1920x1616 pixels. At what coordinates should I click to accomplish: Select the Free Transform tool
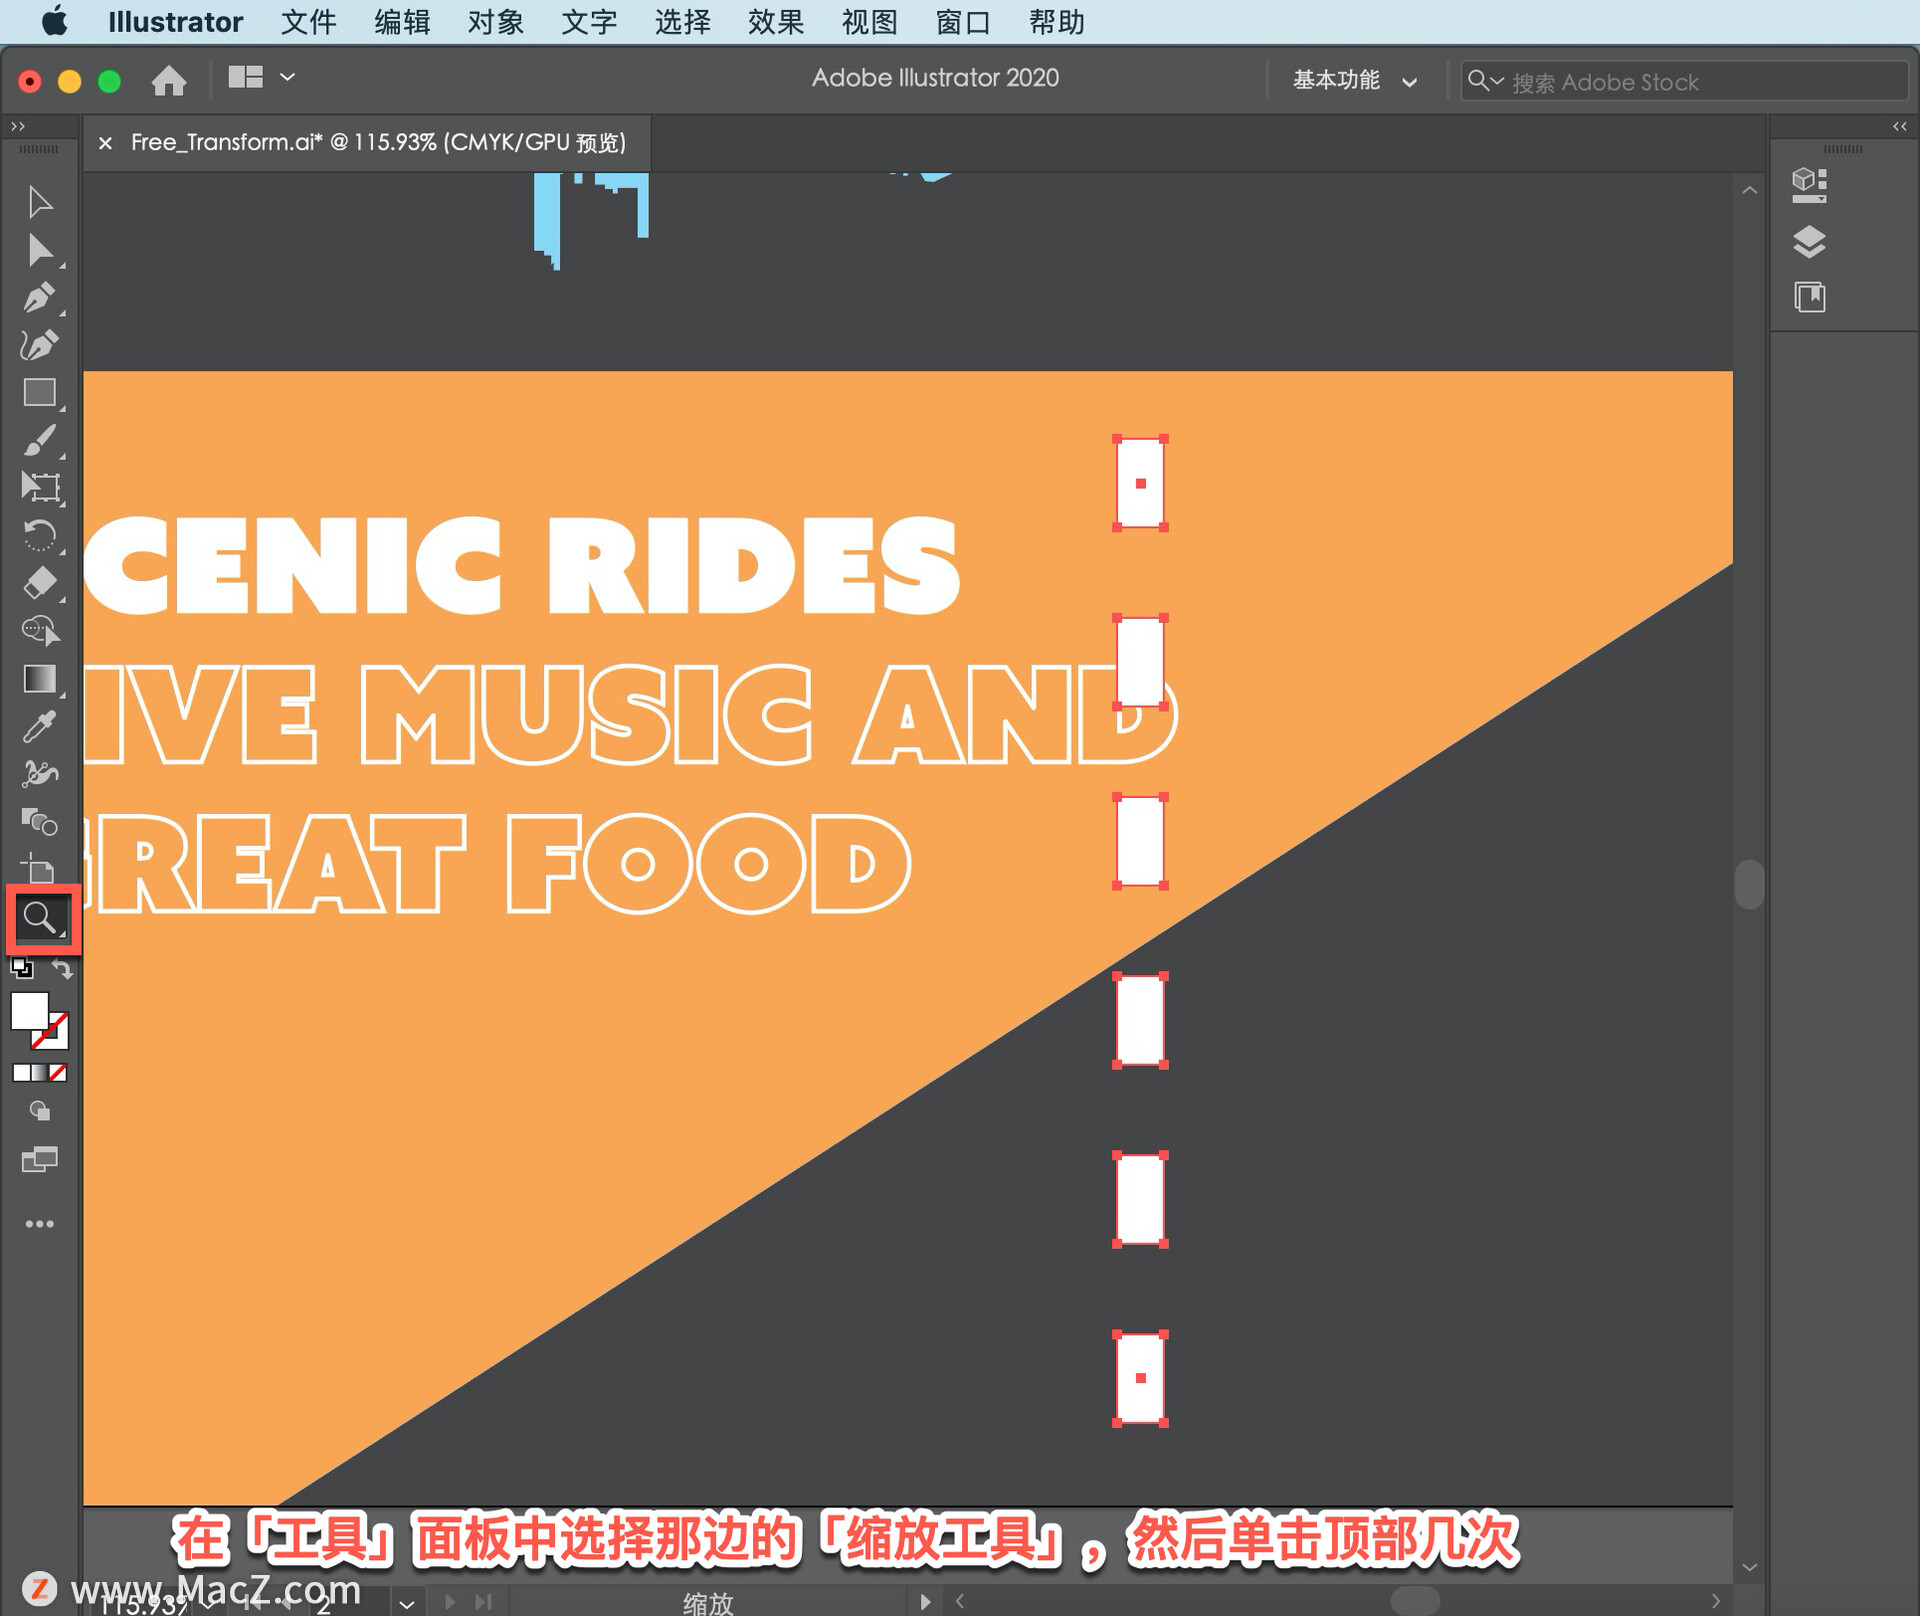click(40, 488)
